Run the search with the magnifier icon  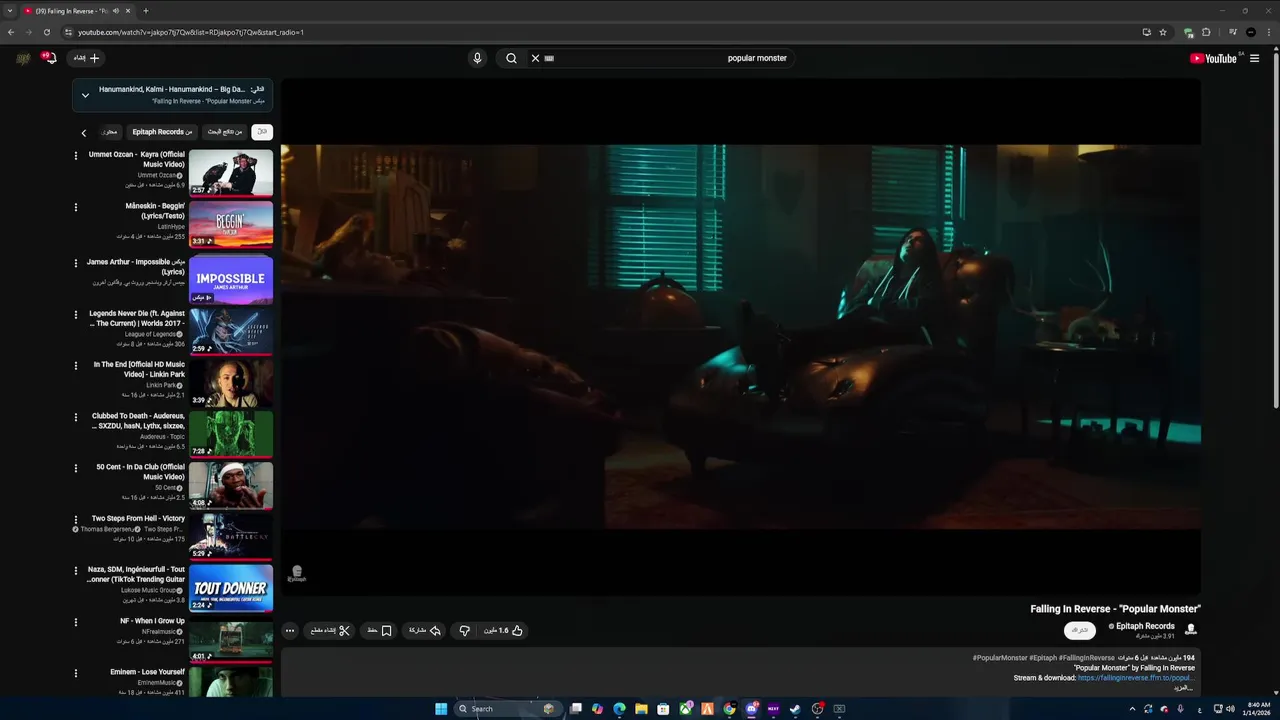pyautogui.click(x=511, y=58)
